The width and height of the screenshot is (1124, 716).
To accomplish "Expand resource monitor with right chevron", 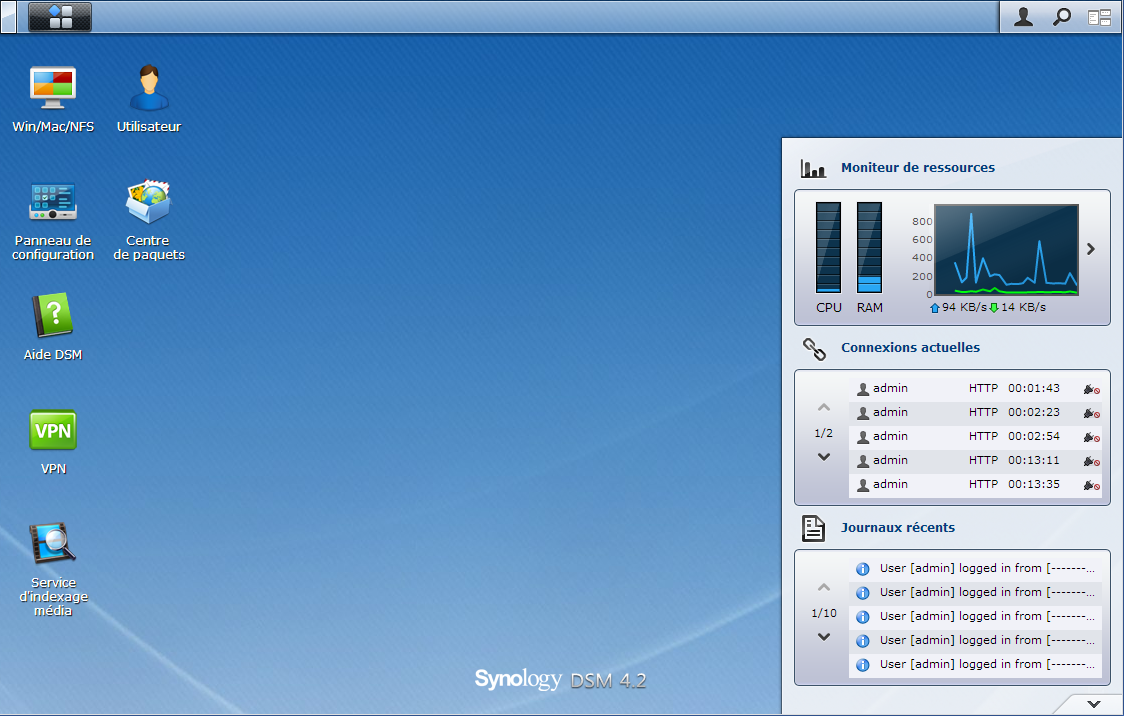I will pyautogui.click(x=1091, y=249).
